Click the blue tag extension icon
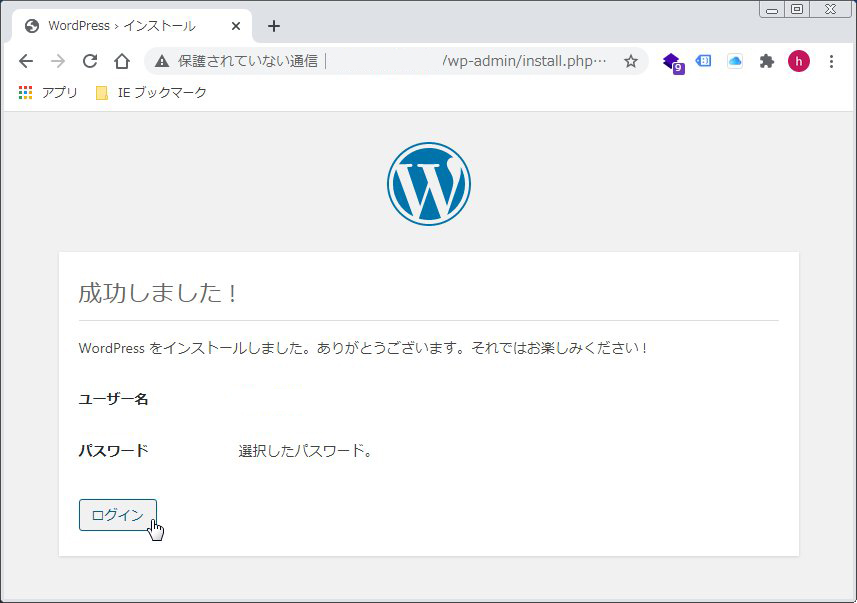The width and height of the screenshot is (857, 603). tap(703, 61)
